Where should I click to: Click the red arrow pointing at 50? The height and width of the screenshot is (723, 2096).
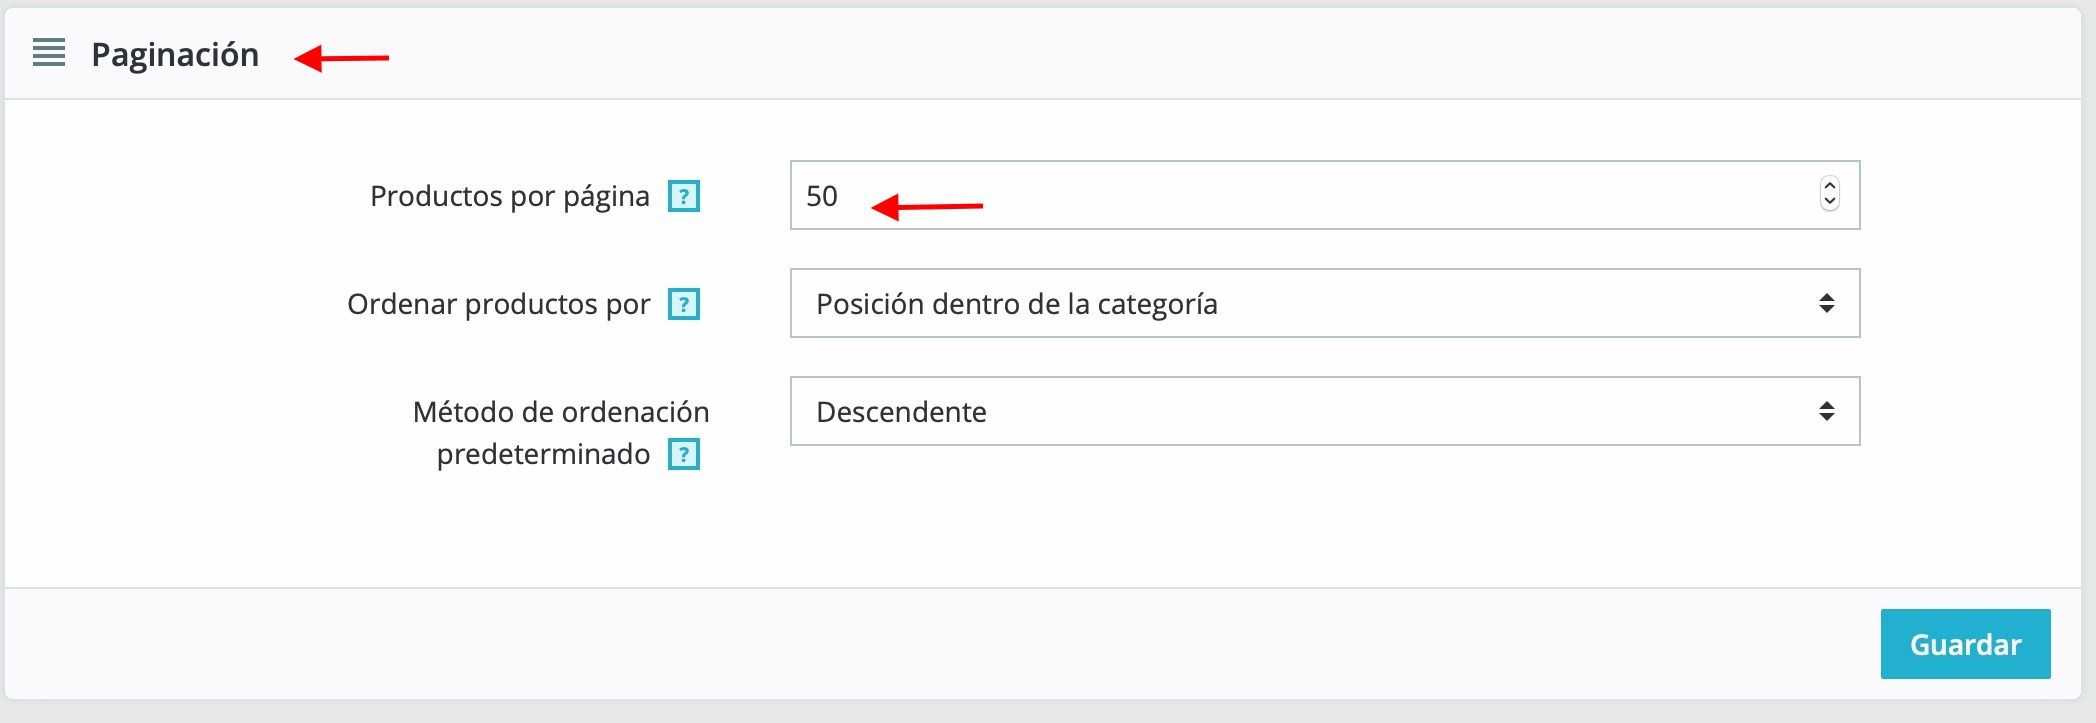click(x=927, y=207)
